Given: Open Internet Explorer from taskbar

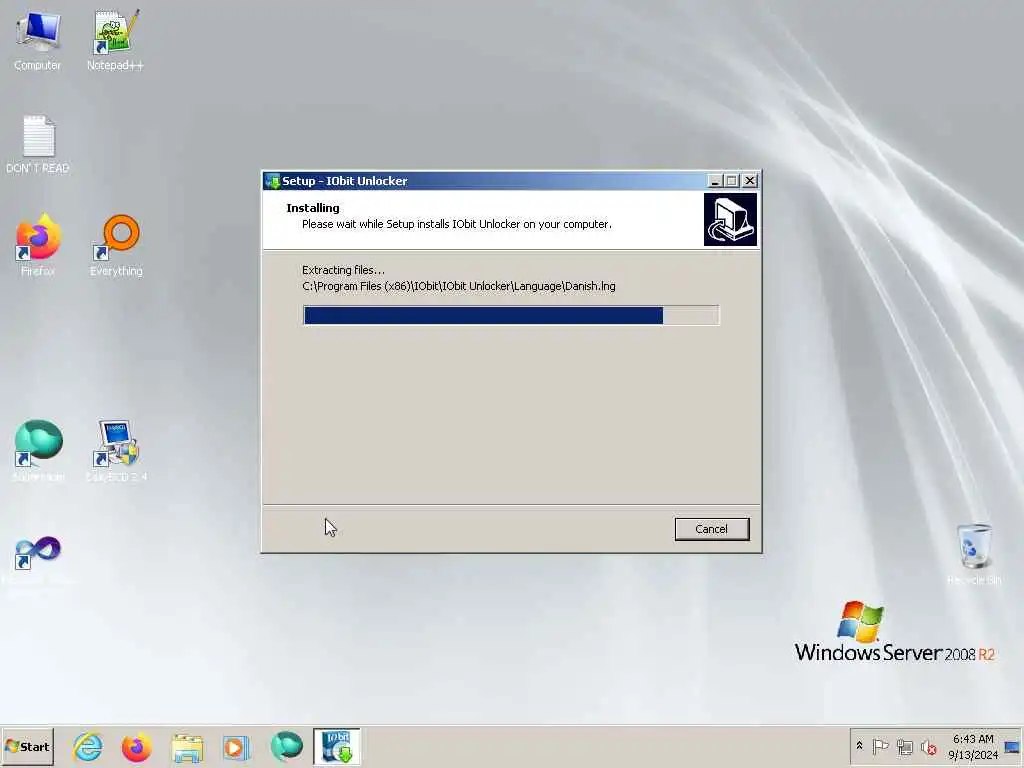Looking at the screenshot, I should (88, 746).
